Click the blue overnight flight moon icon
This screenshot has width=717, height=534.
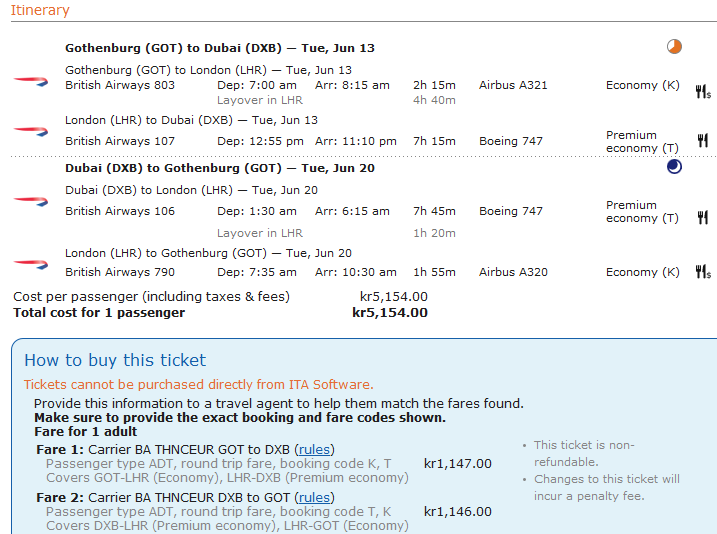click(674, 167)
